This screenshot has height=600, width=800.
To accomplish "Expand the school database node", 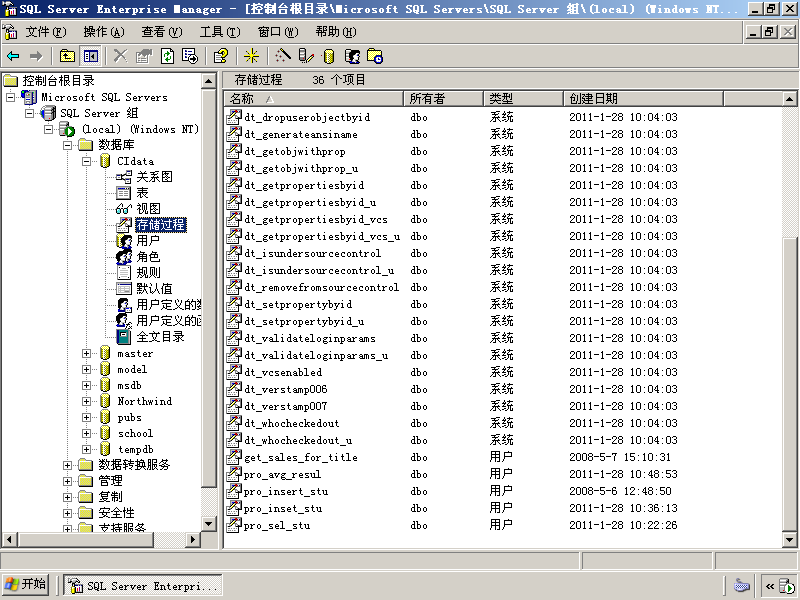I will point(87,433).
